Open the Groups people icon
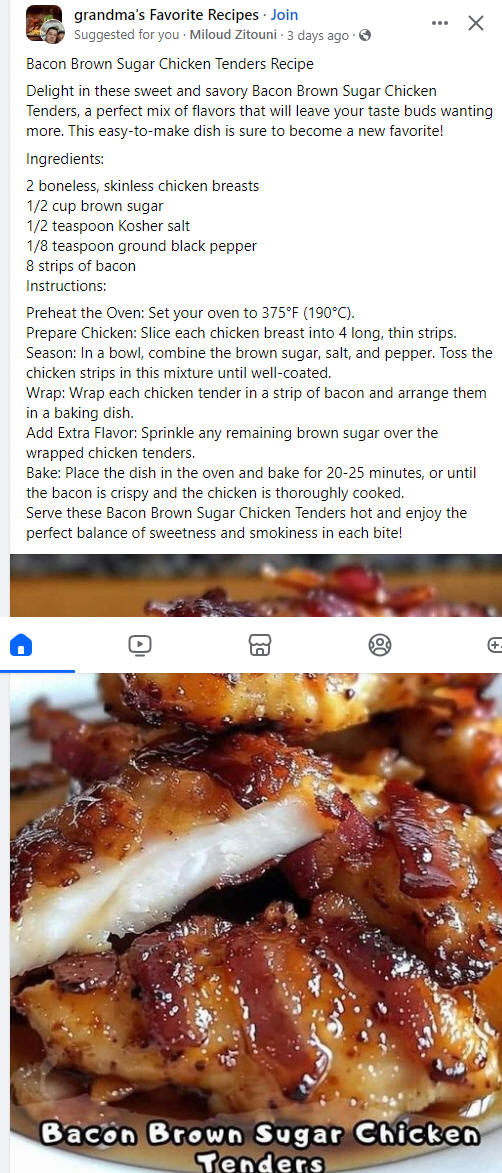Image resolution: width=502 pixels, height=1173 pixels. [x=380, y=644]
